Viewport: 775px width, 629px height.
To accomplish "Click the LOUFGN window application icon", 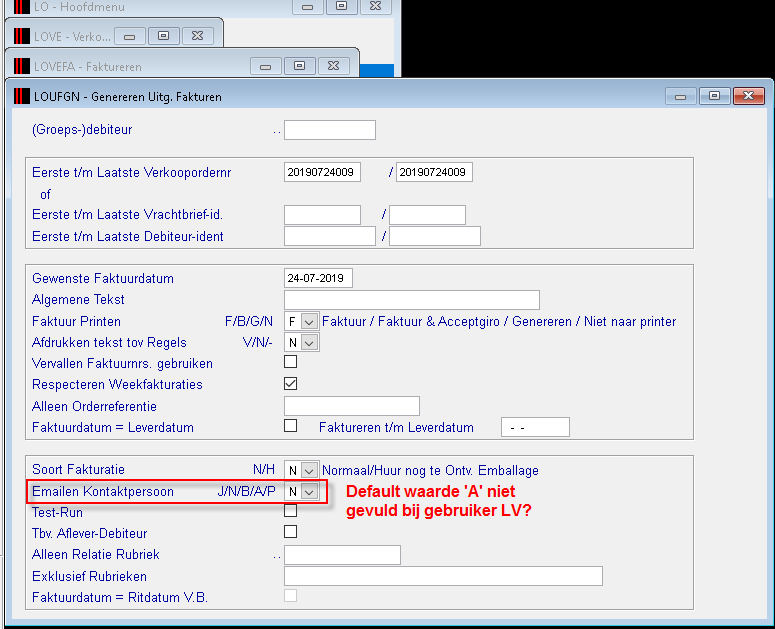I will coord(22,96).
